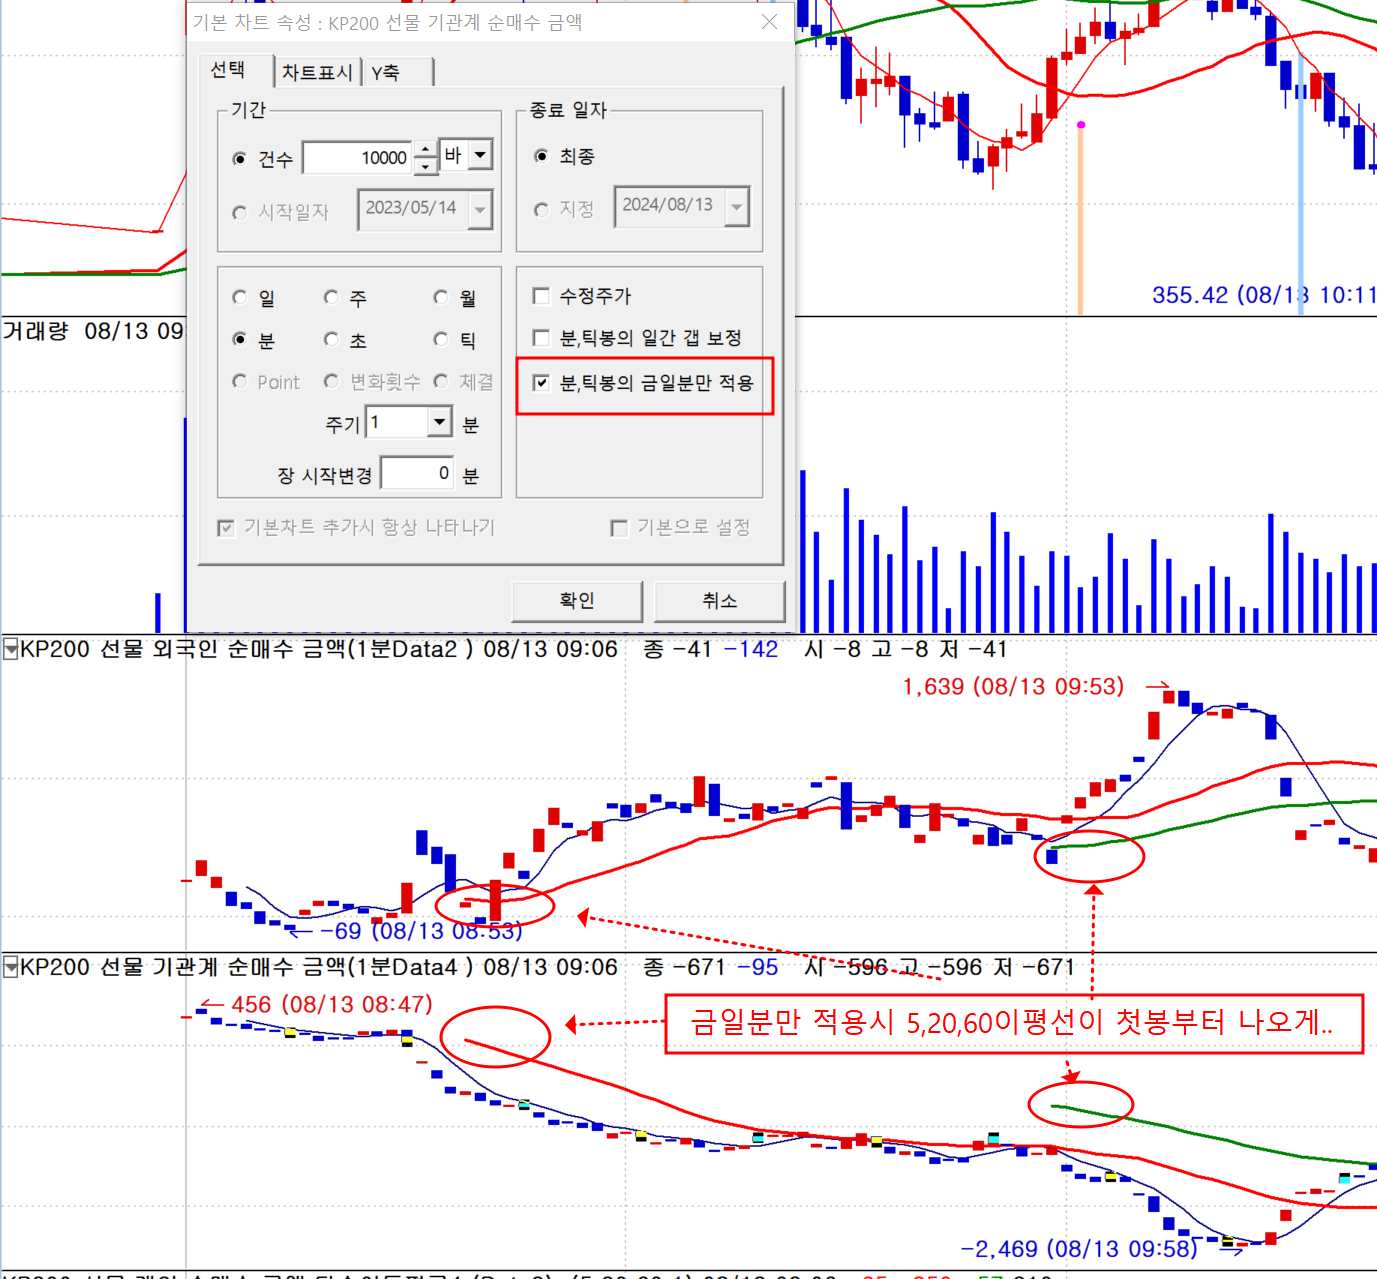This screenshot has width=1377, height=1279.
Task: Select the 틱 radio button
Action: pos(441,340)
